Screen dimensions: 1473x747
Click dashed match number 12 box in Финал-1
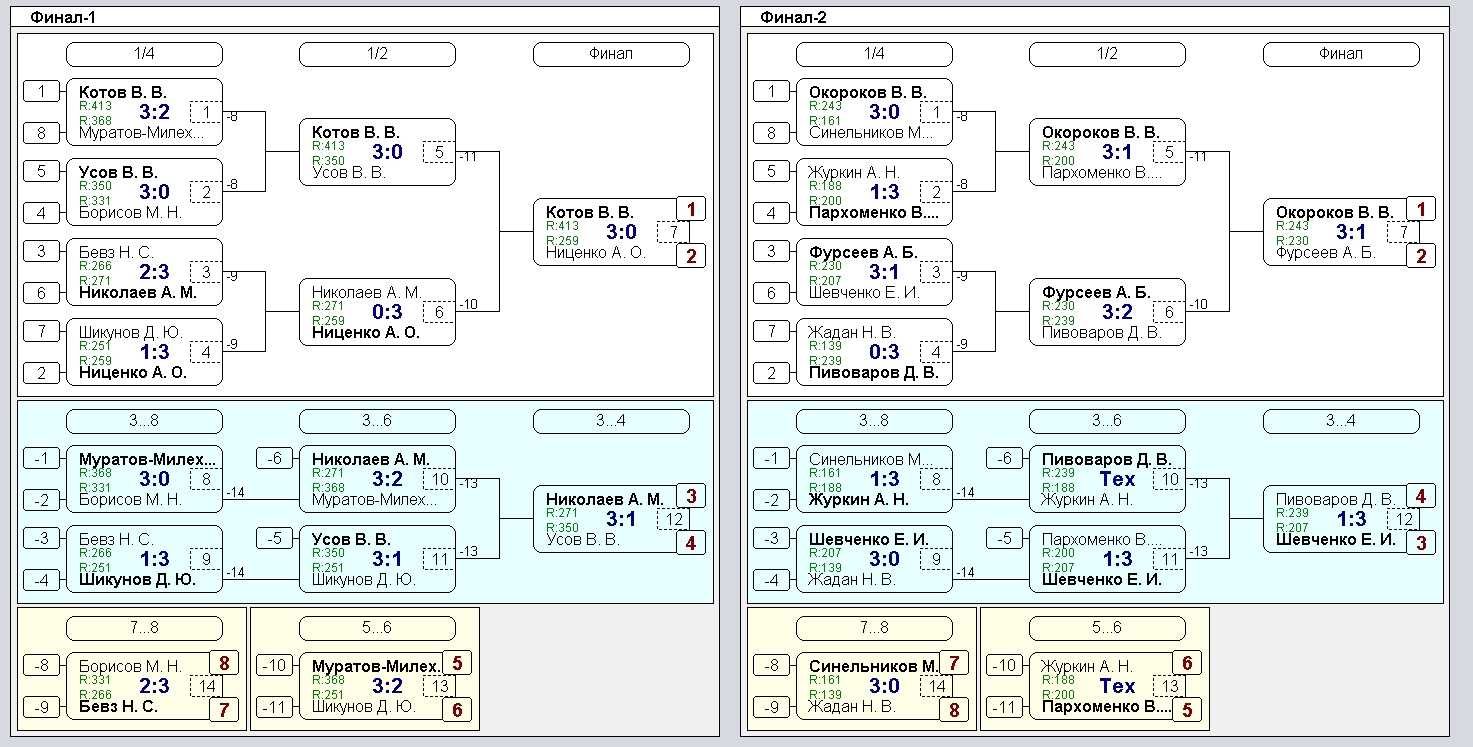[673, 519]
